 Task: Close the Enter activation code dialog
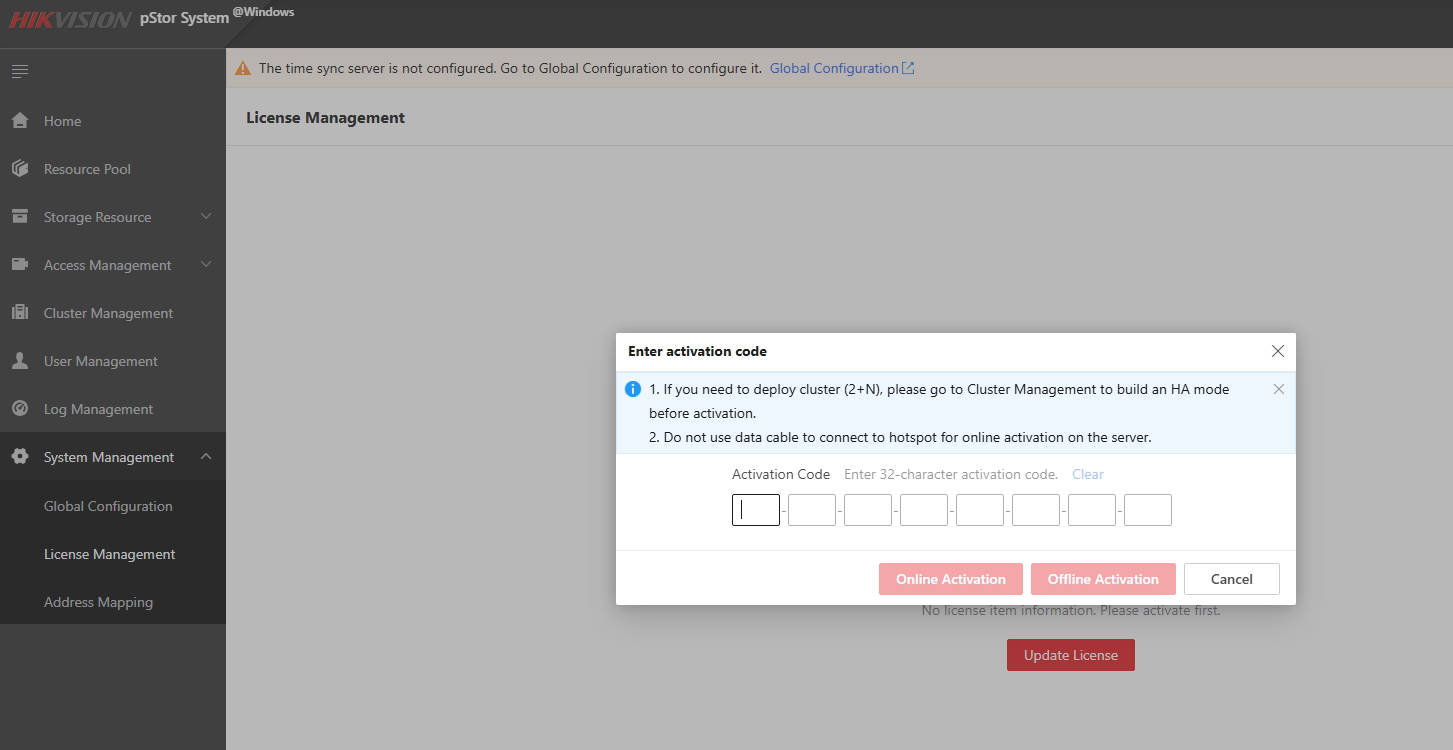point(1277,351)
